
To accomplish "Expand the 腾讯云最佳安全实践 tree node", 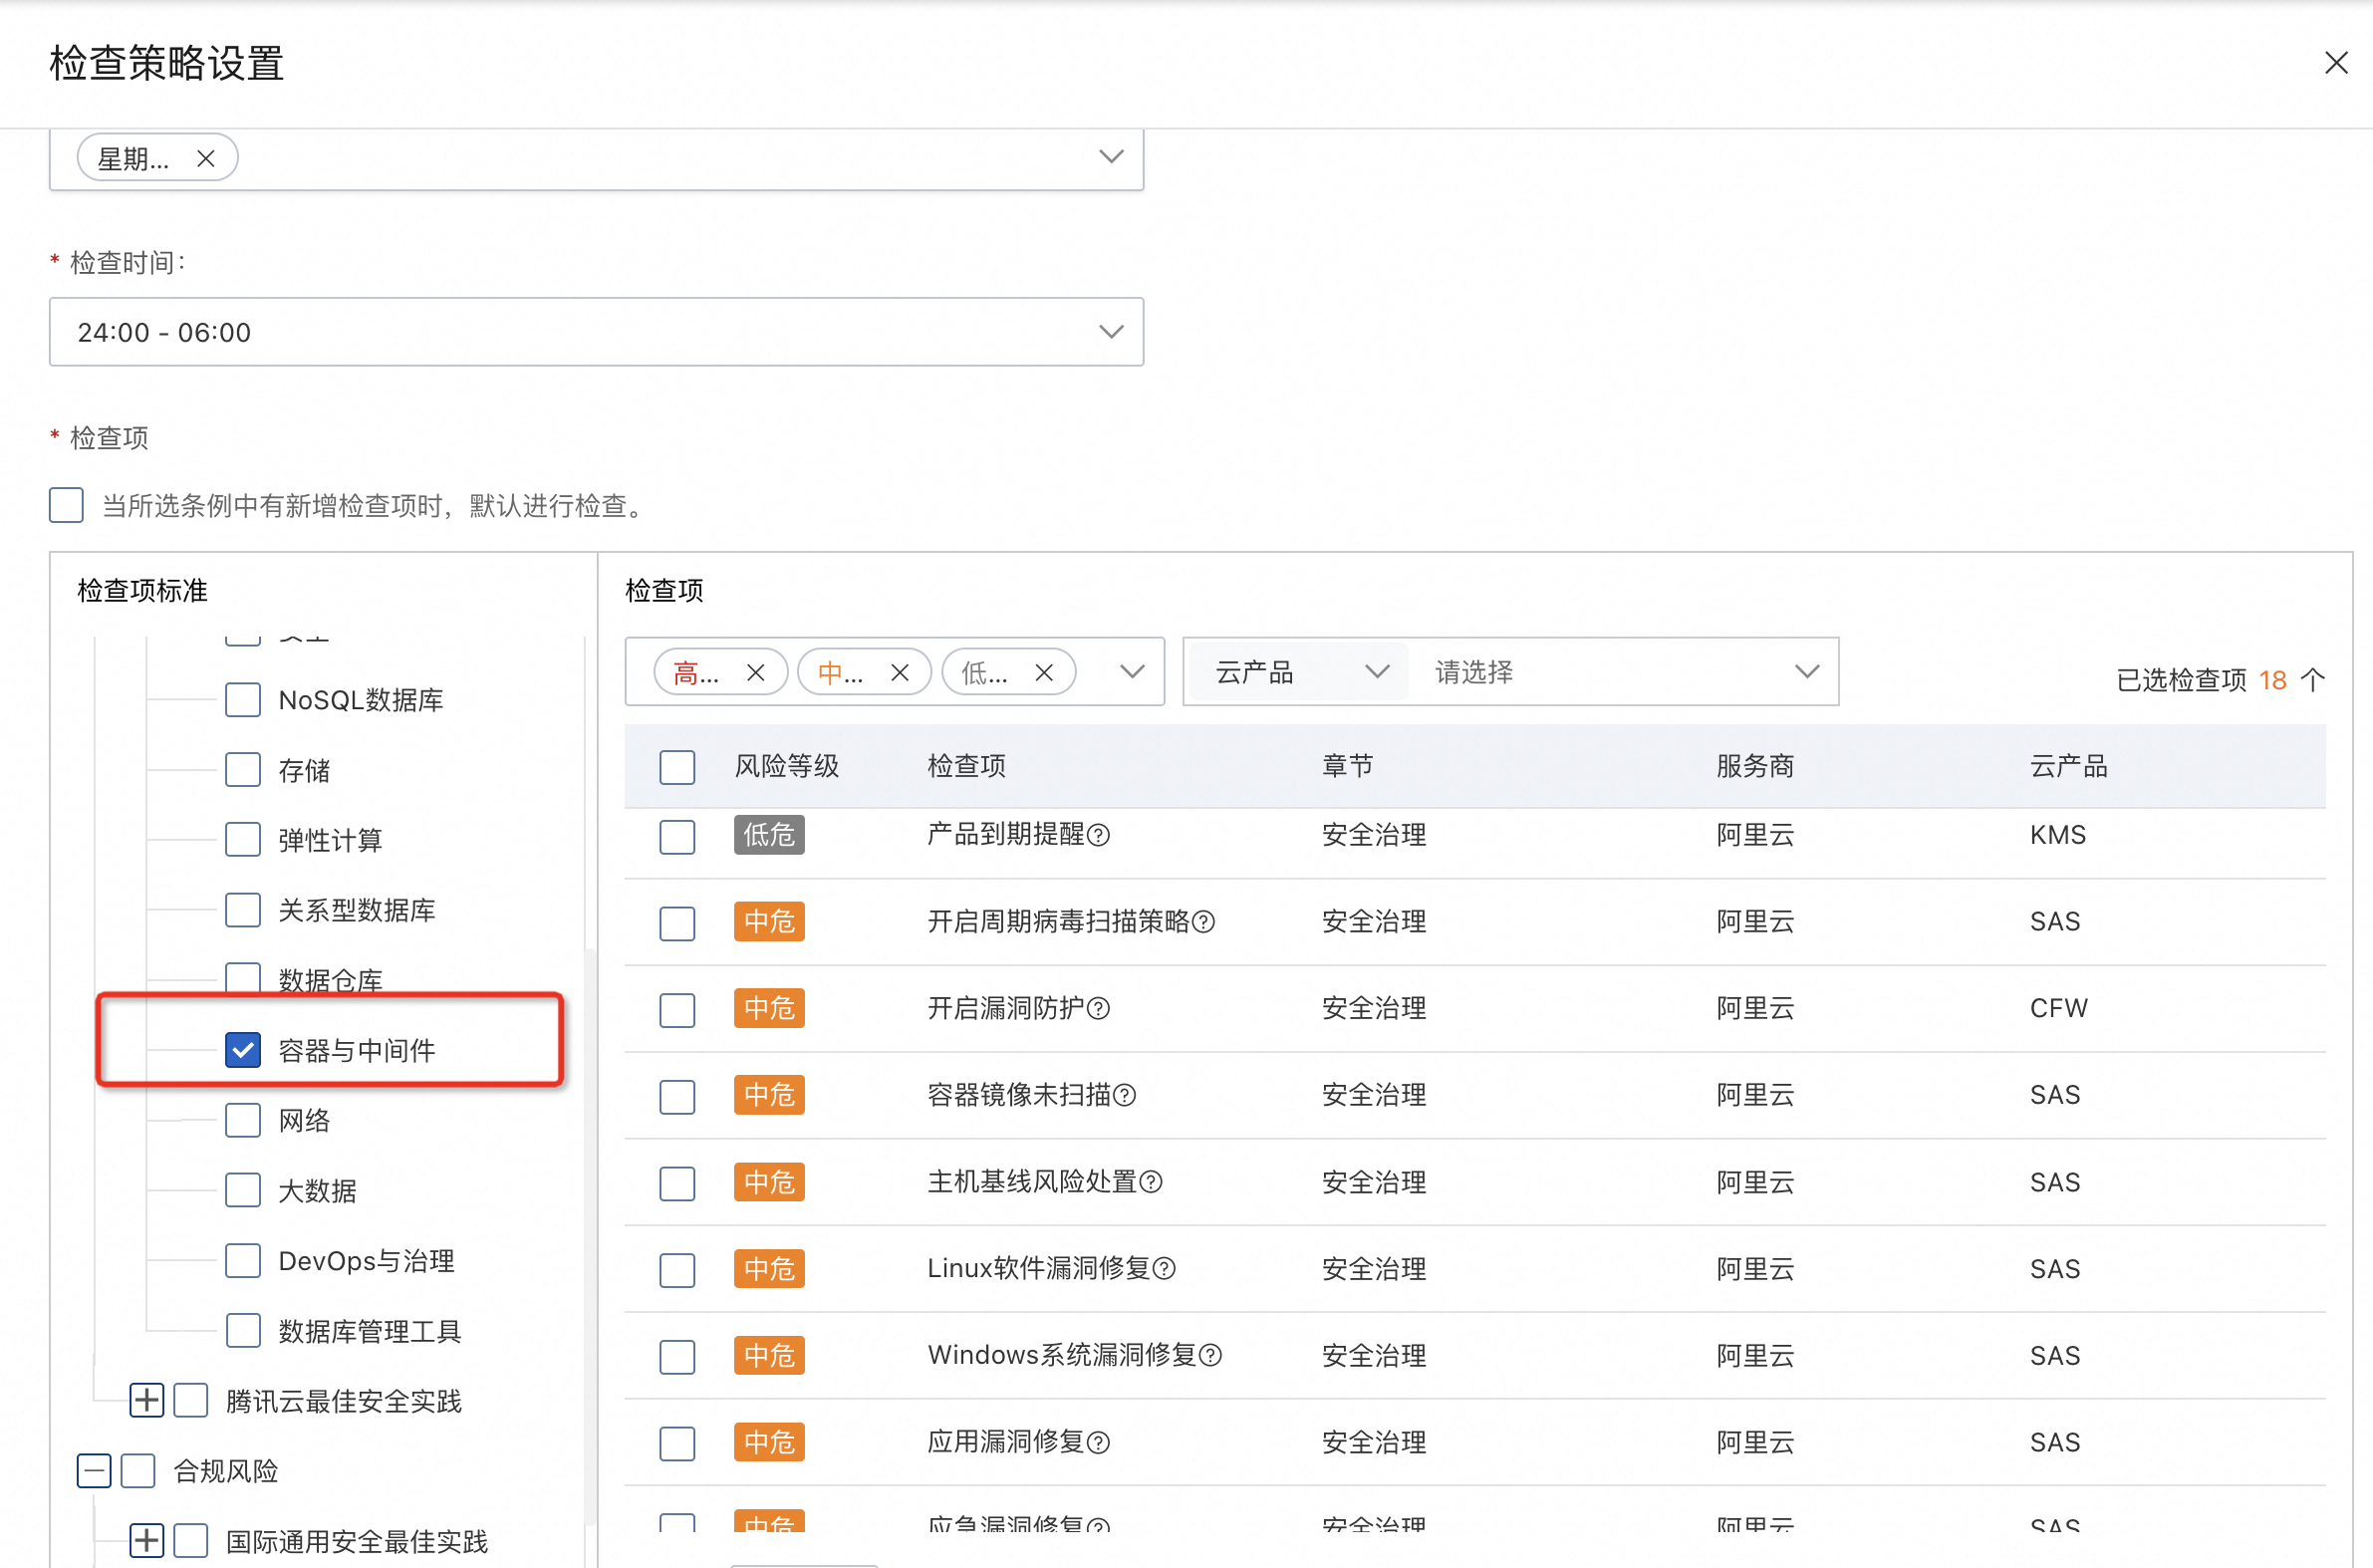I will (x=147, y=1400).
